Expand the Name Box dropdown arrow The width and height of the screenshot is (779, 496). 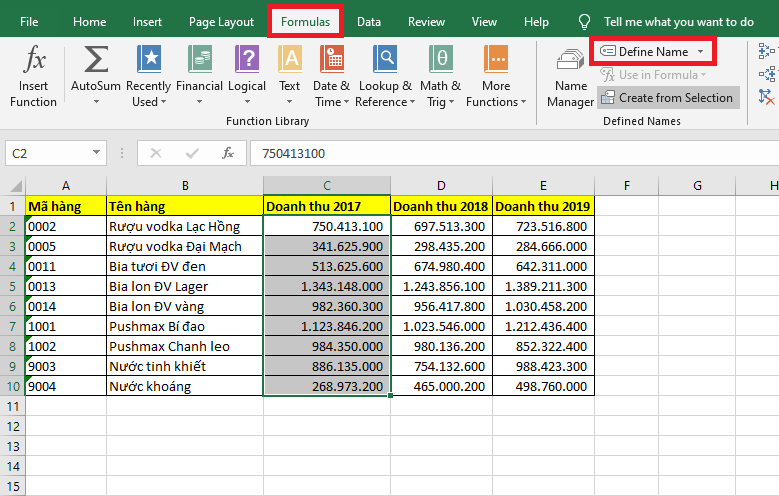point(97,154)
